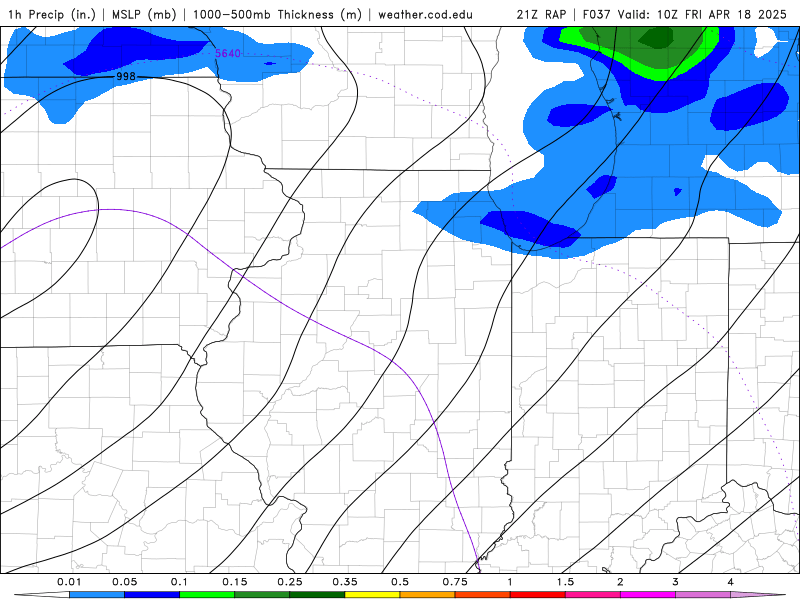
Task: Click the dark green 0.25–0.35 legend swatch
Action: tap(317, 595)
